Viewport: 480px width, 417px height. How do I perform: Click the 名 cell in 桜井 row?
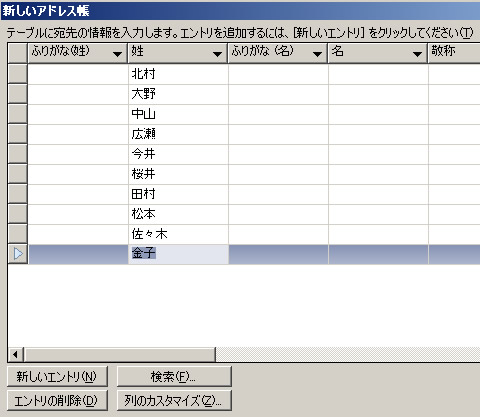[x=378, y=174]
